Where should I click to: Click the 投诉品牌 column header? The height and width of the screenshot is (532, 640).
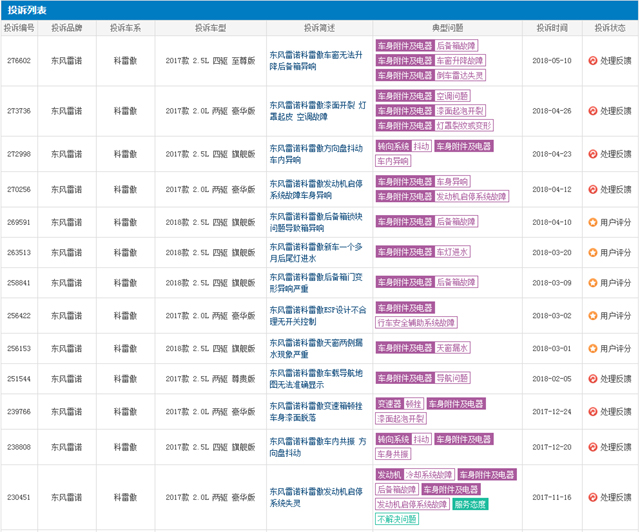coord(67,28)
